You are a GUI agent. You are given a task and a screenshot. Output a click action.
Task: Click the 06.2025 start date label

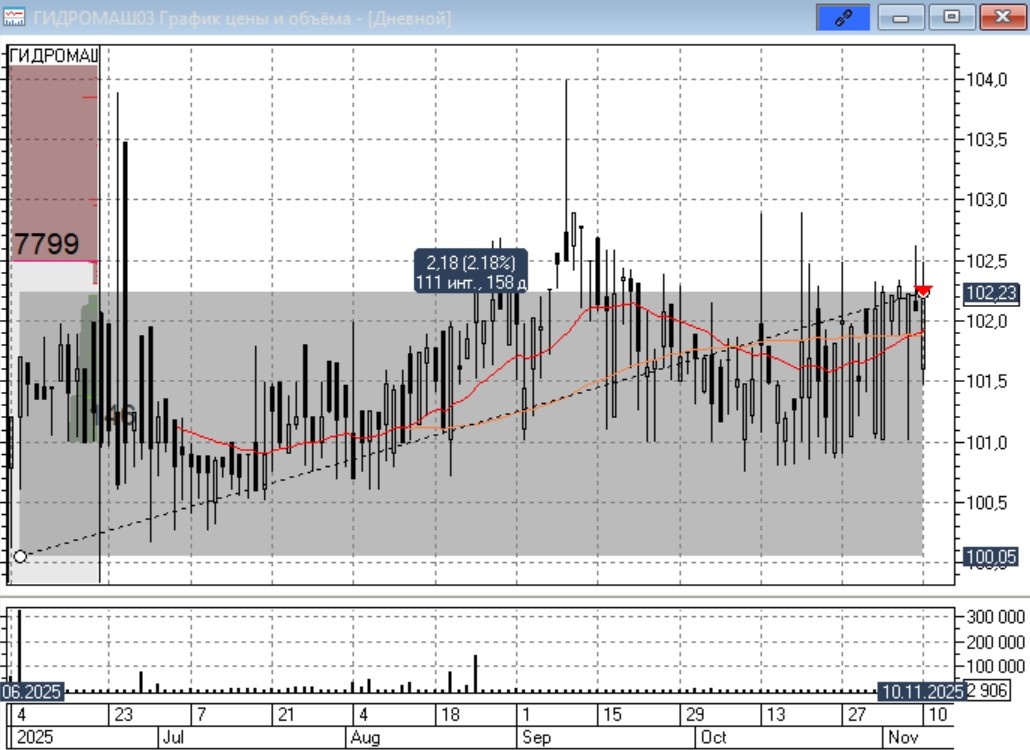(x=32, y=692)
